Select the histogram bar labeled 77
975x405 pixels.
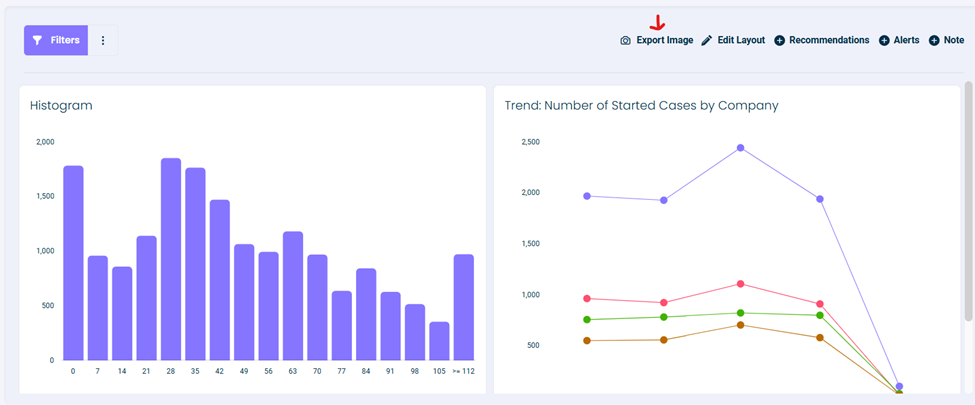coord(341,326)
